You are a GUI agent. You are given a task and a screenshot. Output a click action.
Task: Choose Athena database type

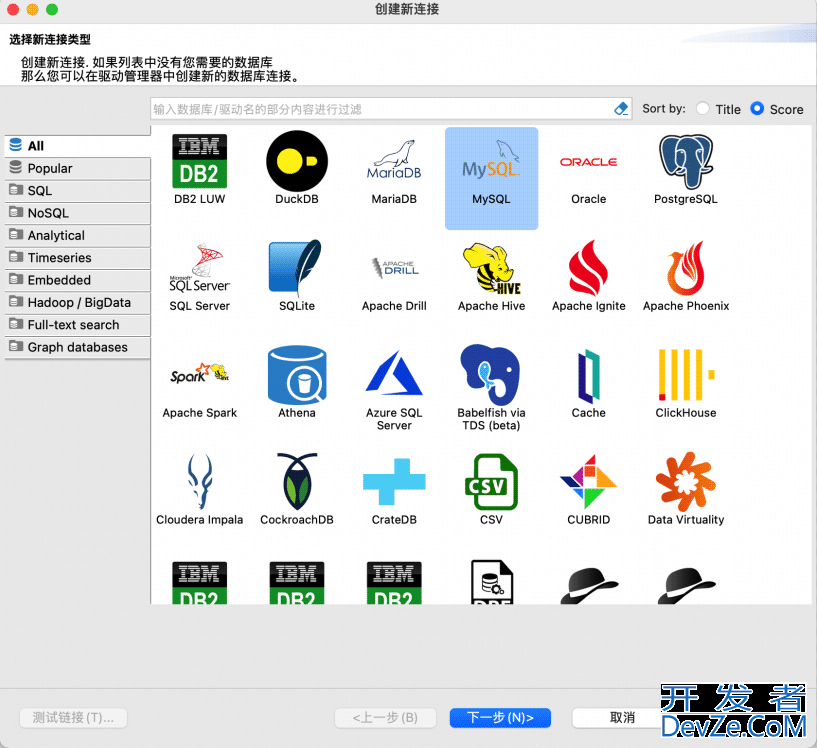click(x=297, y=375)
